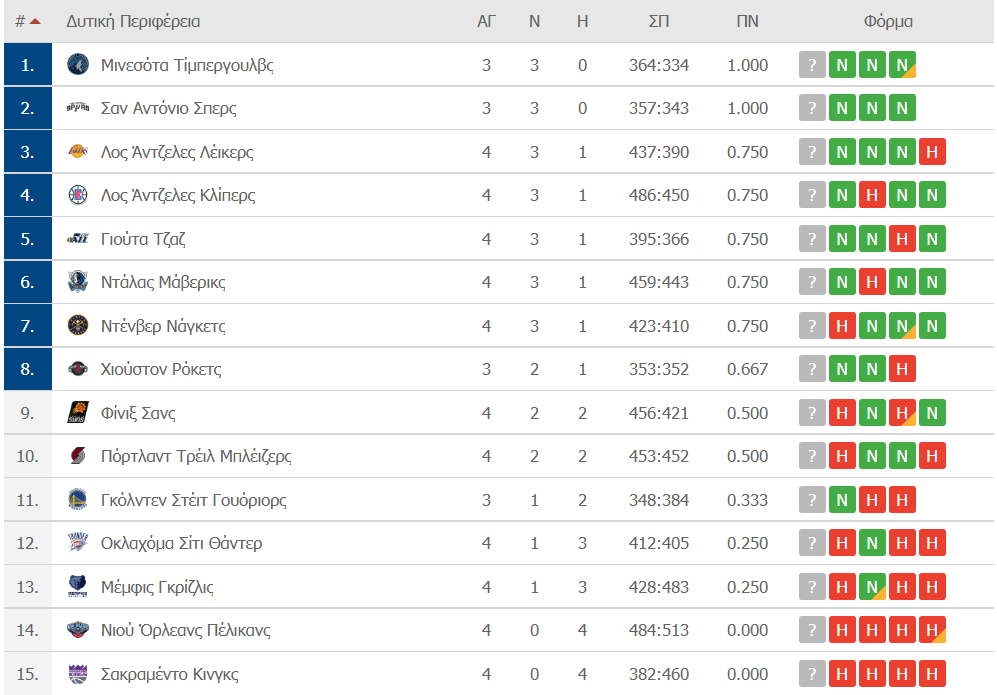Click the Phoenix Suns logo icon
Screen dimensions: 997x695
[78, 413]
